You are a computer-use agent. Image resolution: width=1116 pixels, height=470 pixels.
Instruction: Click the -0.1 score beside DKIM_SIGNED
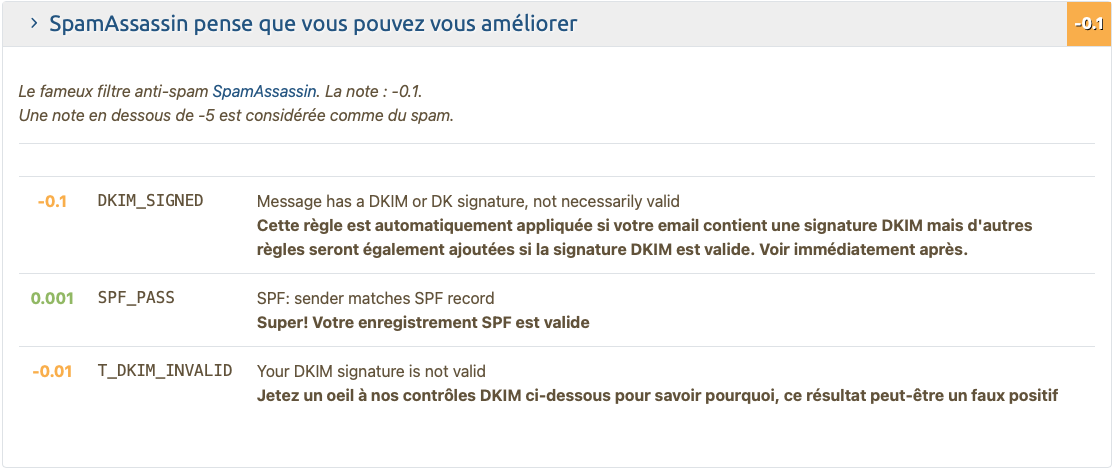(52, 201)
